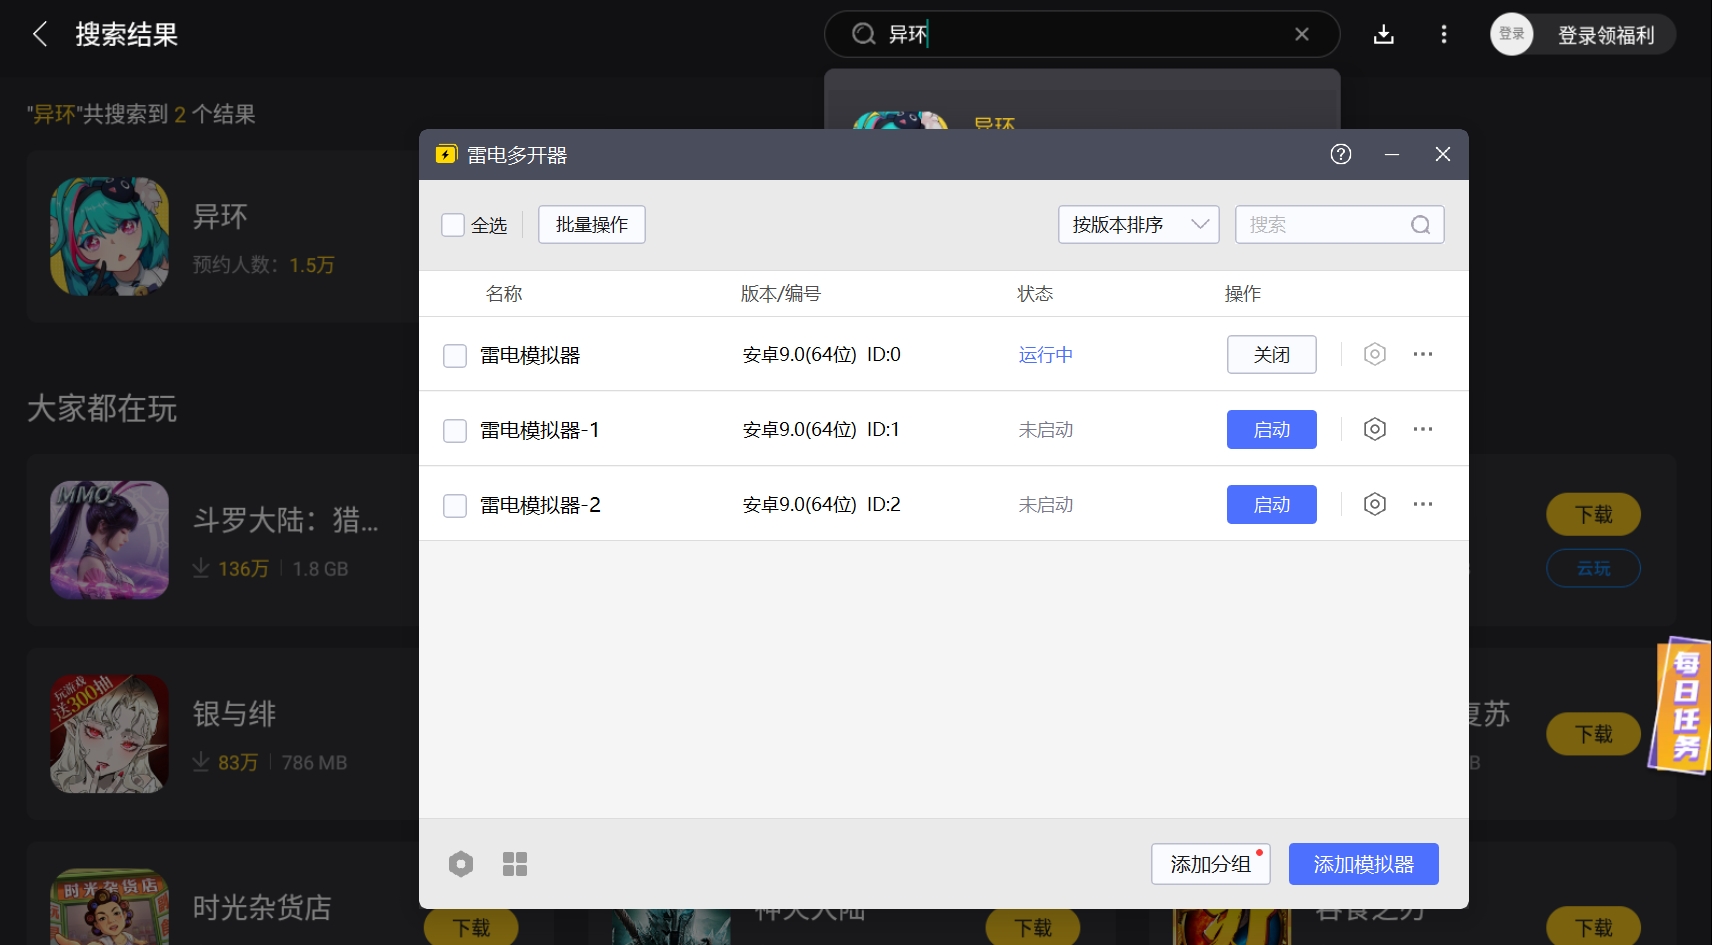Launch 雷电模拟器-1 with the 启动 button
This screenshot has height=945, width=1712.
point(1271,429)
